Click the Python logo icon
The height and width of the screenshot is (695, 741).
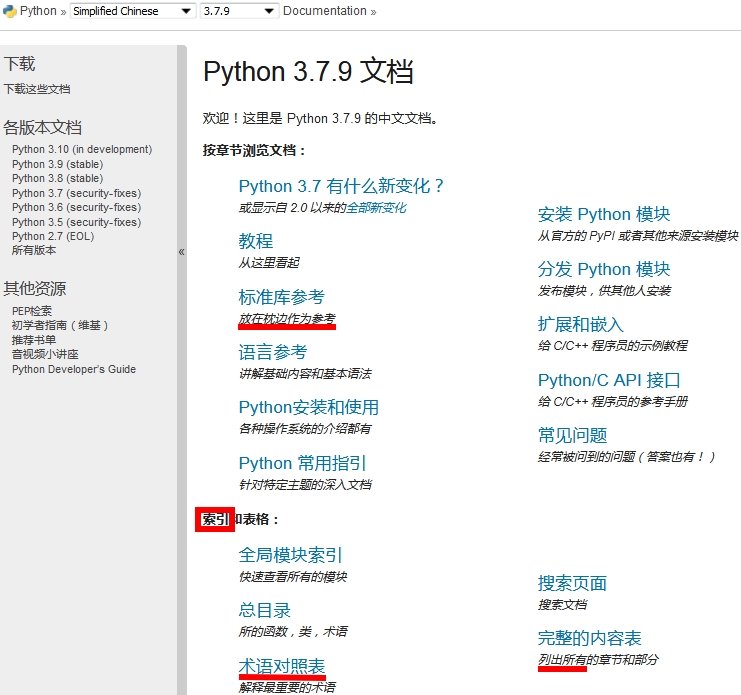tap(9, 11)
